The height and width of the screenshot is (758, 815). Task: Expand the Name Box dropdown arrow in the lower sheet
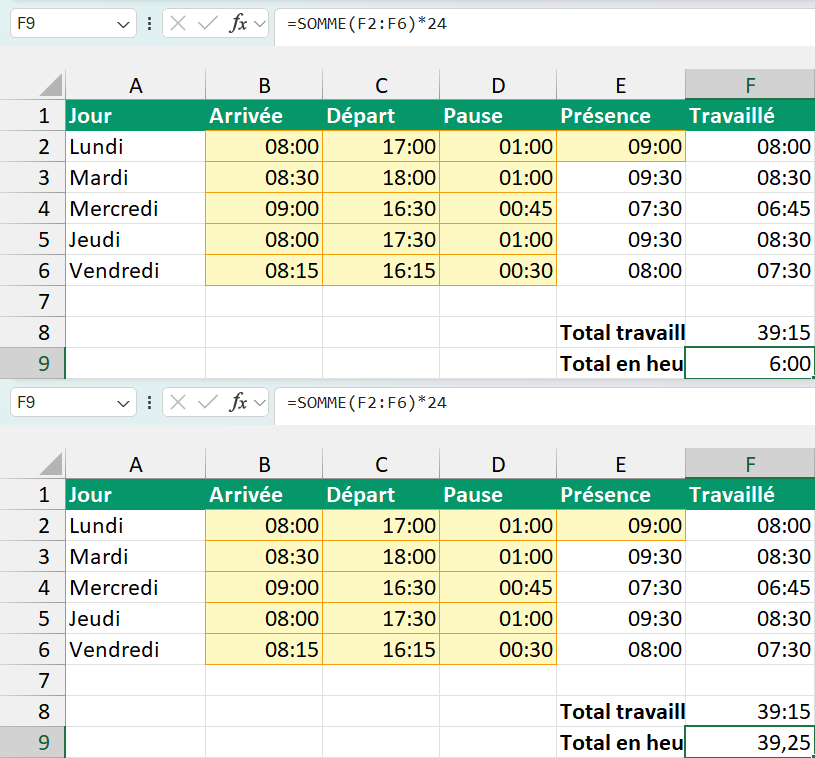123,403
